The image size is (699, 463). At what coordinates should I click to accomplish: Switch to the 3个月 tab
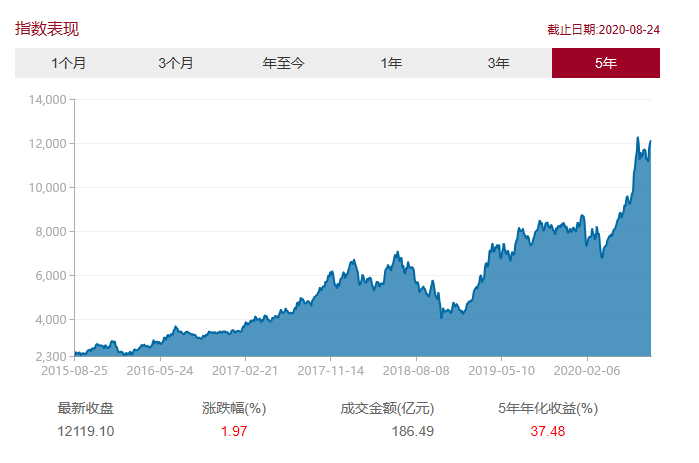coord(176,63)
